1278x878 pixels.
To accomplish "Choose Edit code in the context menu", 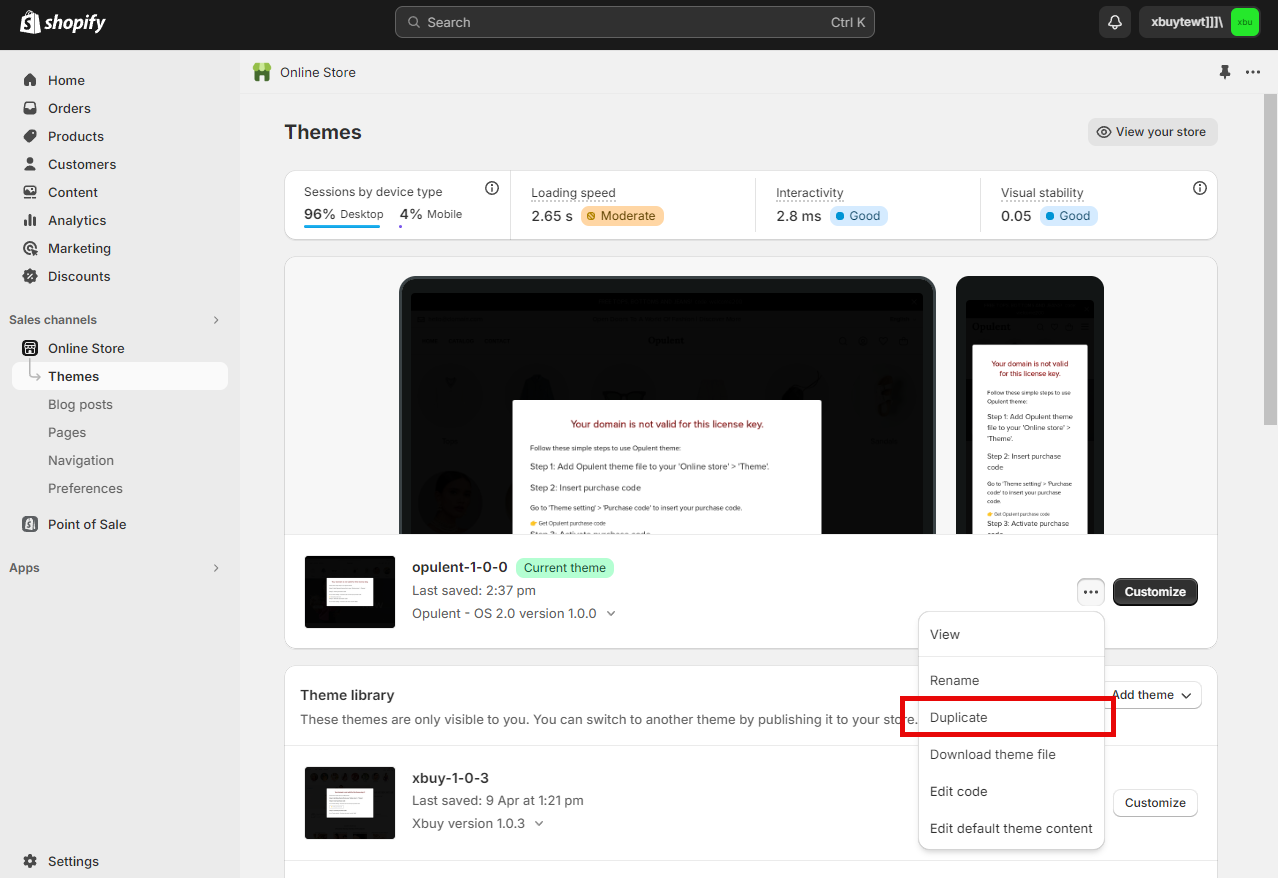I will (958, 791).
